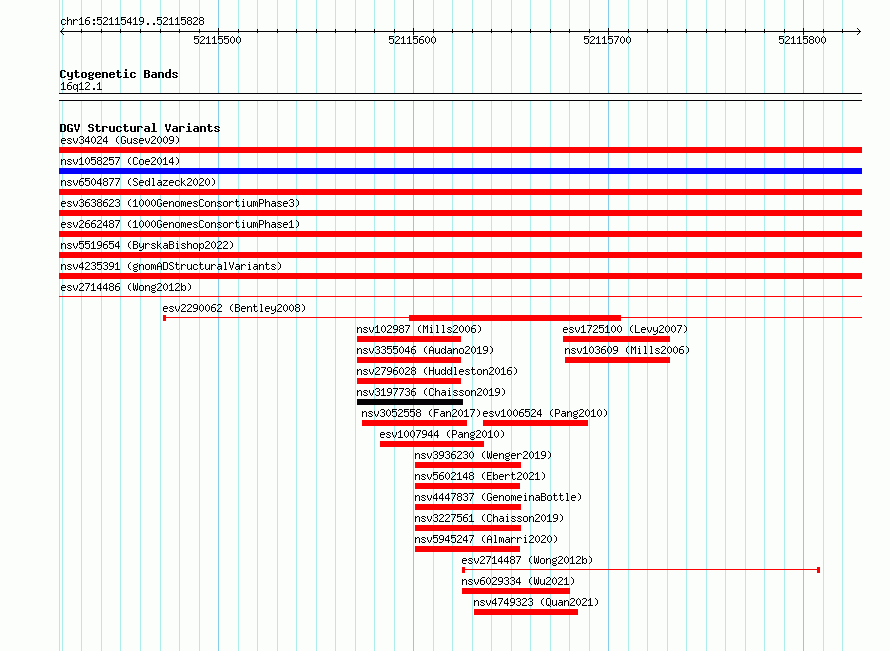Image resolution: width=890 pixels, height=651 pixels.
Task: Open esv1006524 (Pang2010) variant label
Action: click(545, 413)
